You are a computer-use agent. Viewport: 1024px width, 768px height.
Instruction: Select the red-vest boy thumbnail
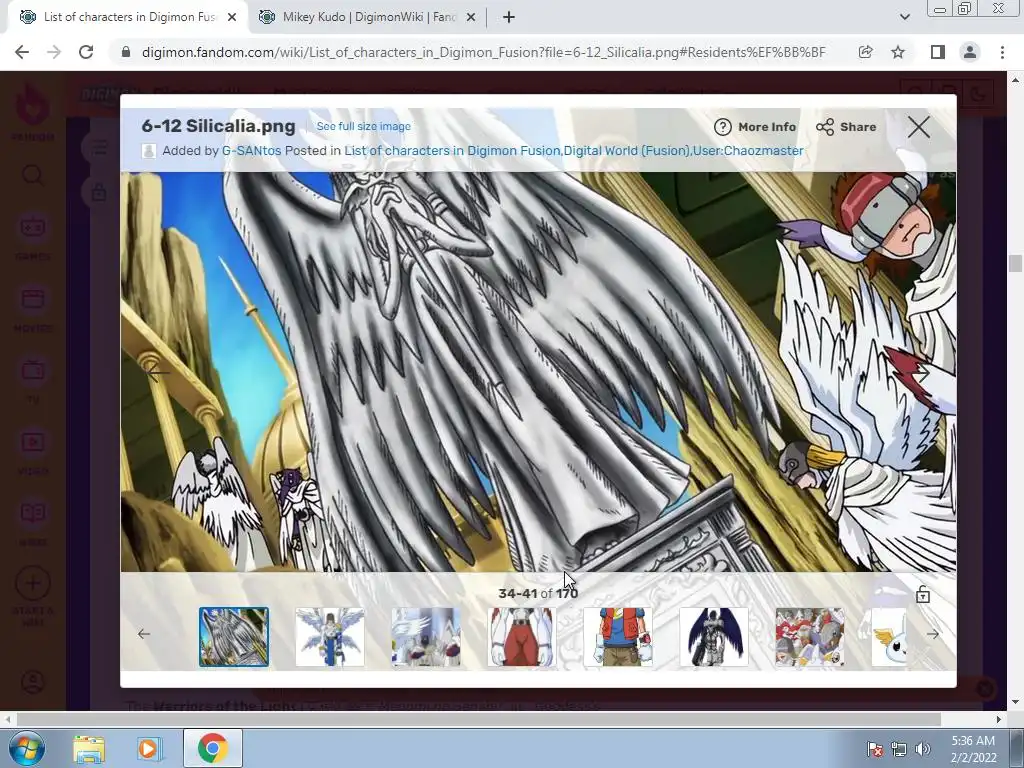[618, 637]
